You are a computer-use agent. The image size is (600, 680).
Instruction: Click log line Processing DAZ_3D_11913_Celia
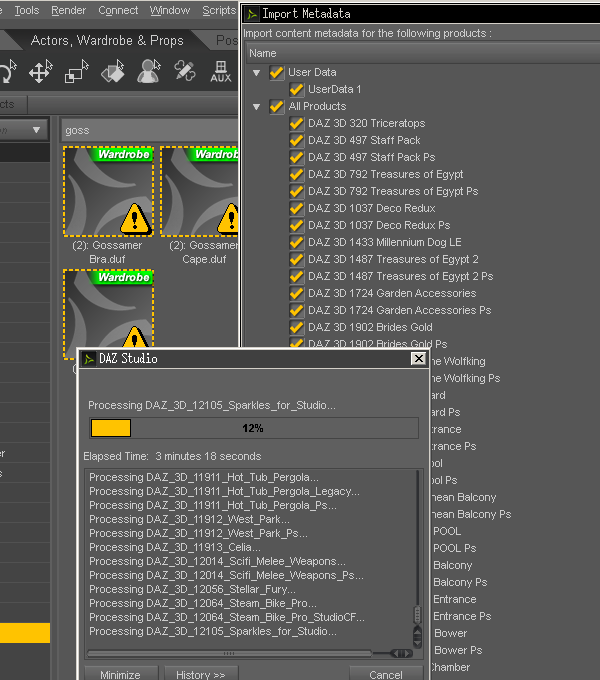pyautogui.click(x=175, y=547)
